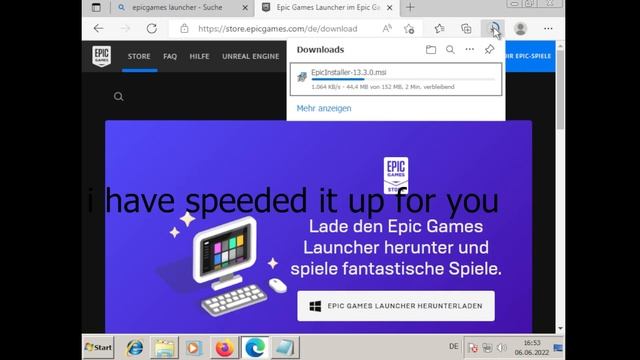Click the browser forward arrow

click(125, 29)
